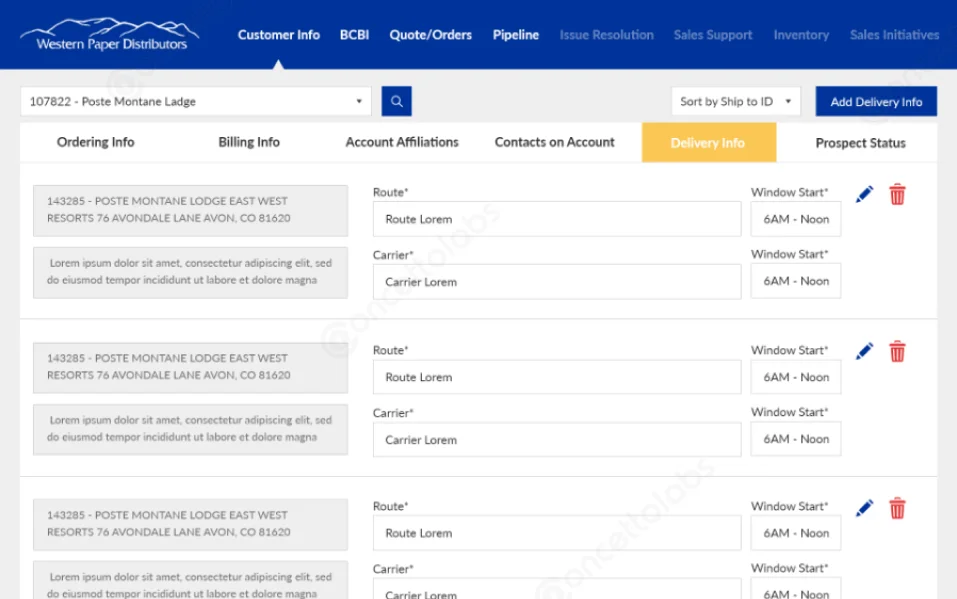Open the Sort by Ship to ID dropdown
This screenshot has height=599, width=957.
[x=734, y=100]
